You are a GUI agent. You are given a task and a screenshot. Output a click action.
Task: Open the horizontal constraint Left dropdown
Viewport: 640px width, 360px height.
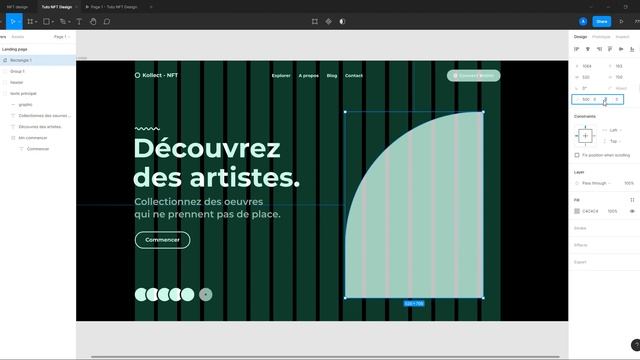pos(613,130)
